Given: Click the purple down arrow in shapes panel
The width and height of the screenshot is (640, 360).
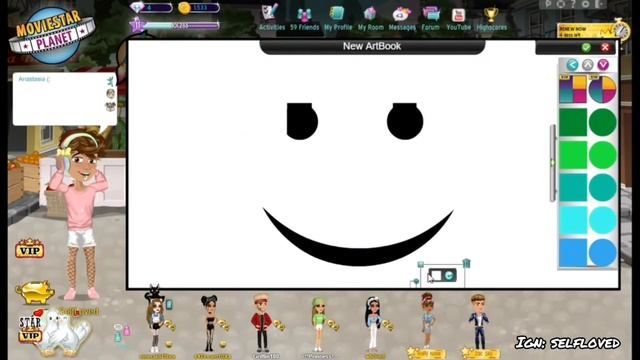Looking at the screenshot, I should click(603, 64).
